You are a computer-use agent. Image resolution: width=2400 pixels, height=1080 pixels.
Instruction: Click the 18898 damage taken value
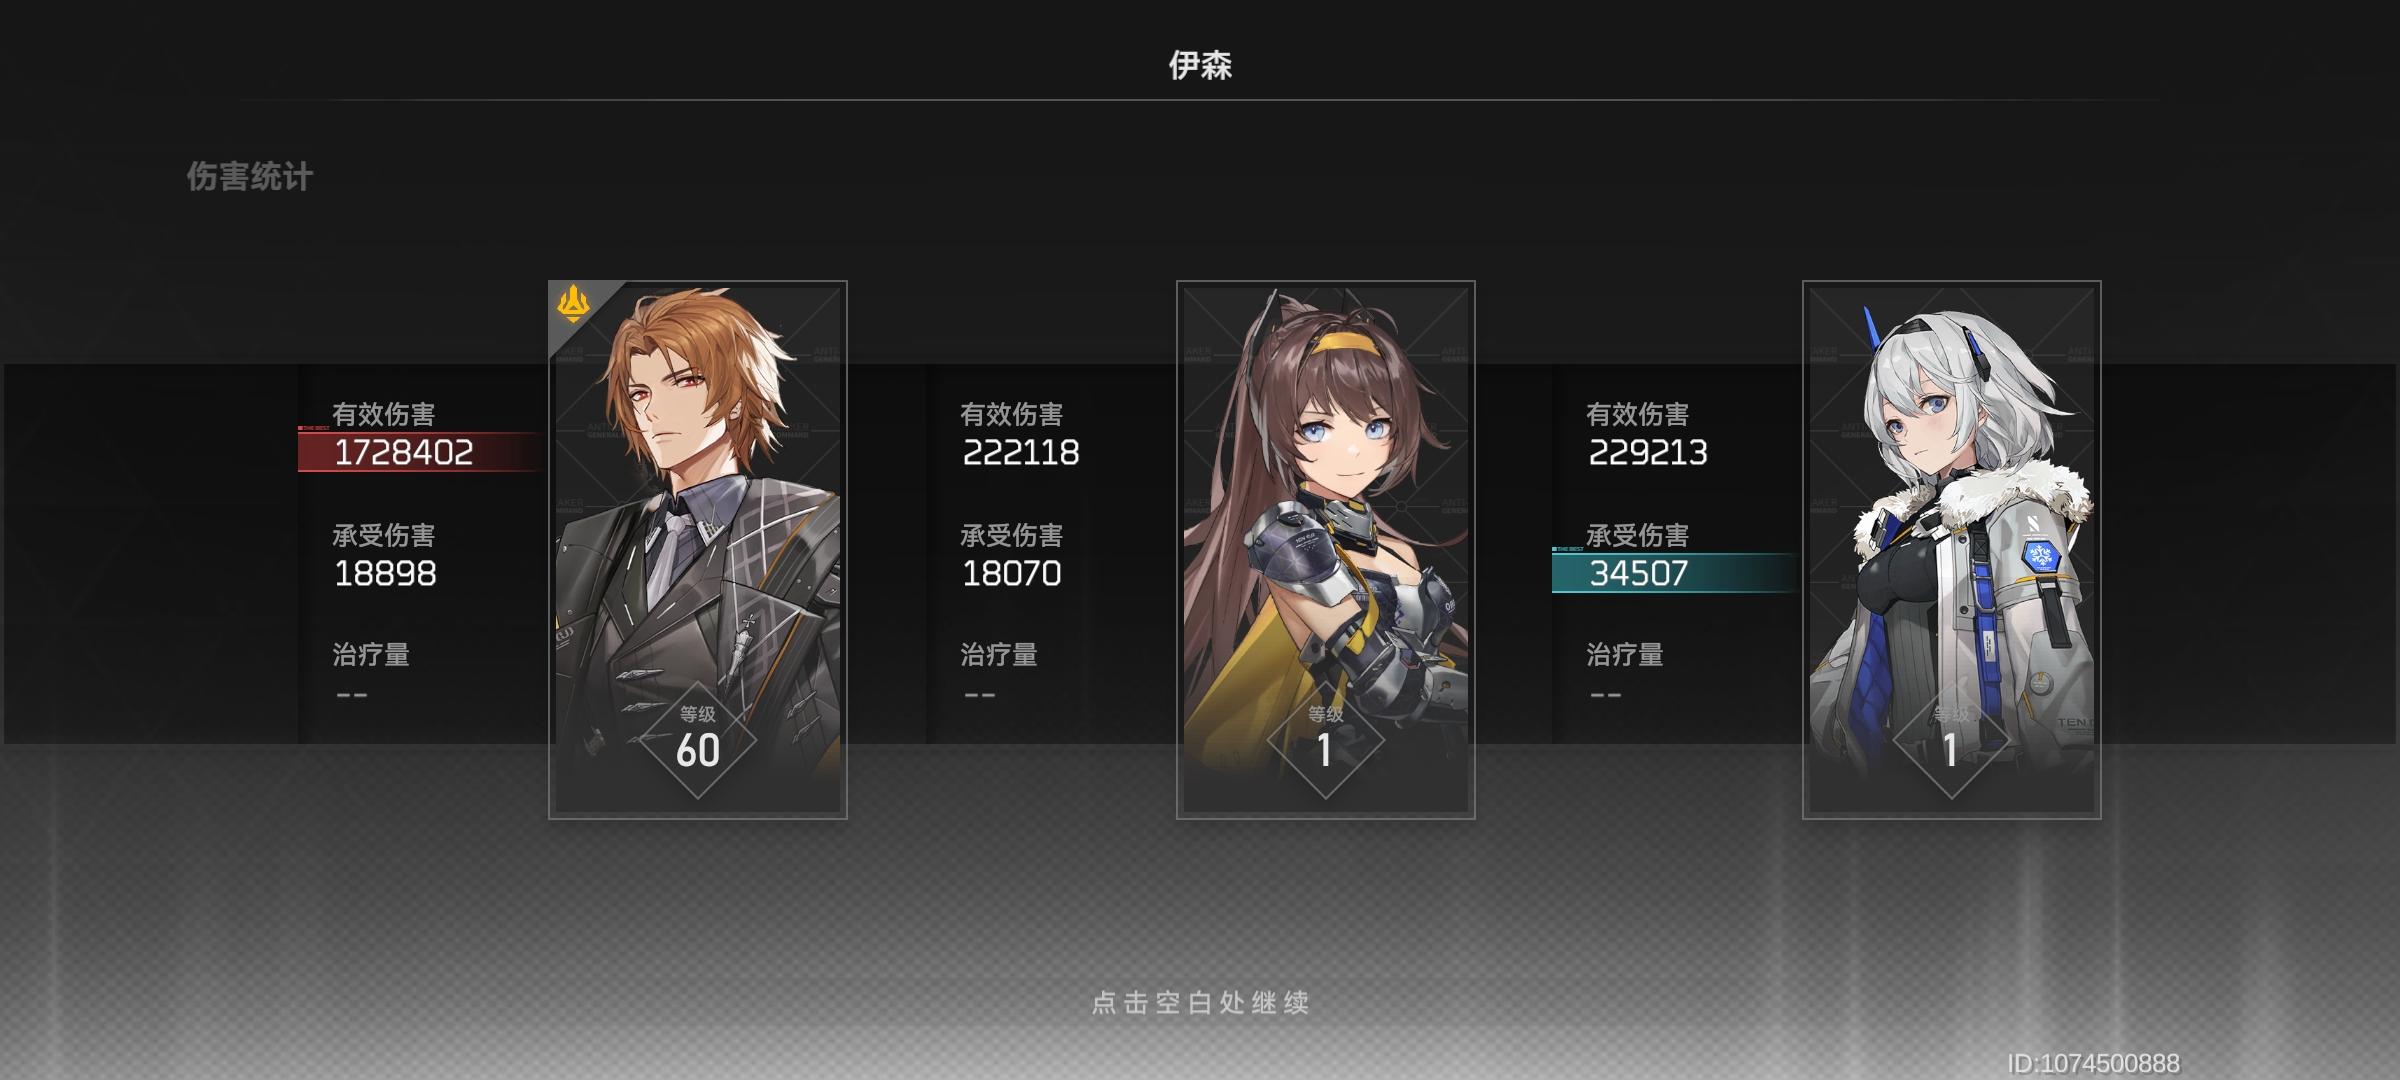385,573
